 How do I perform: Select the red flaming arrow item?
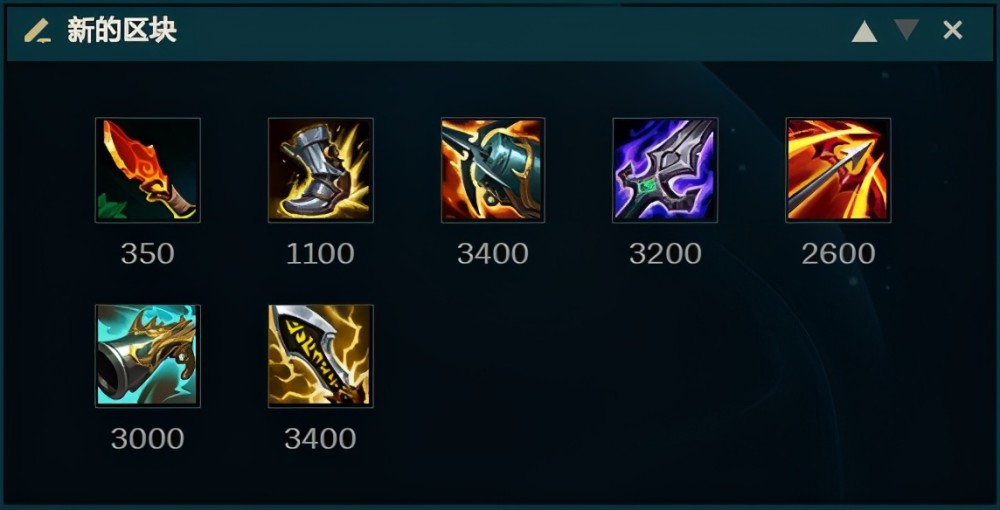click(838, 170)
